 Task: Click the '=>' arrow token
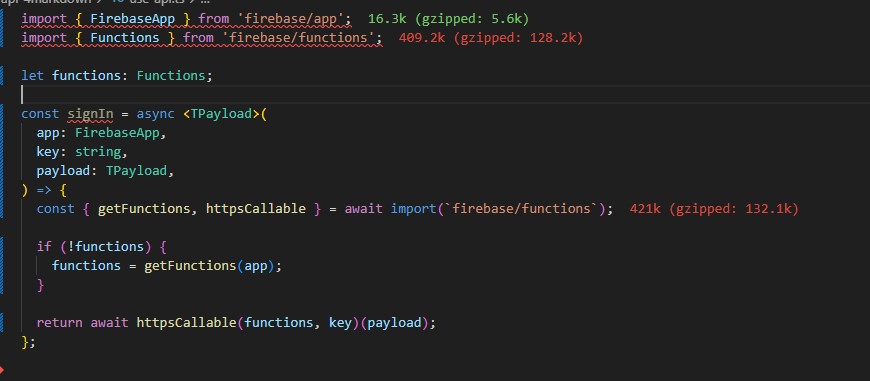(x=44, y=190)
